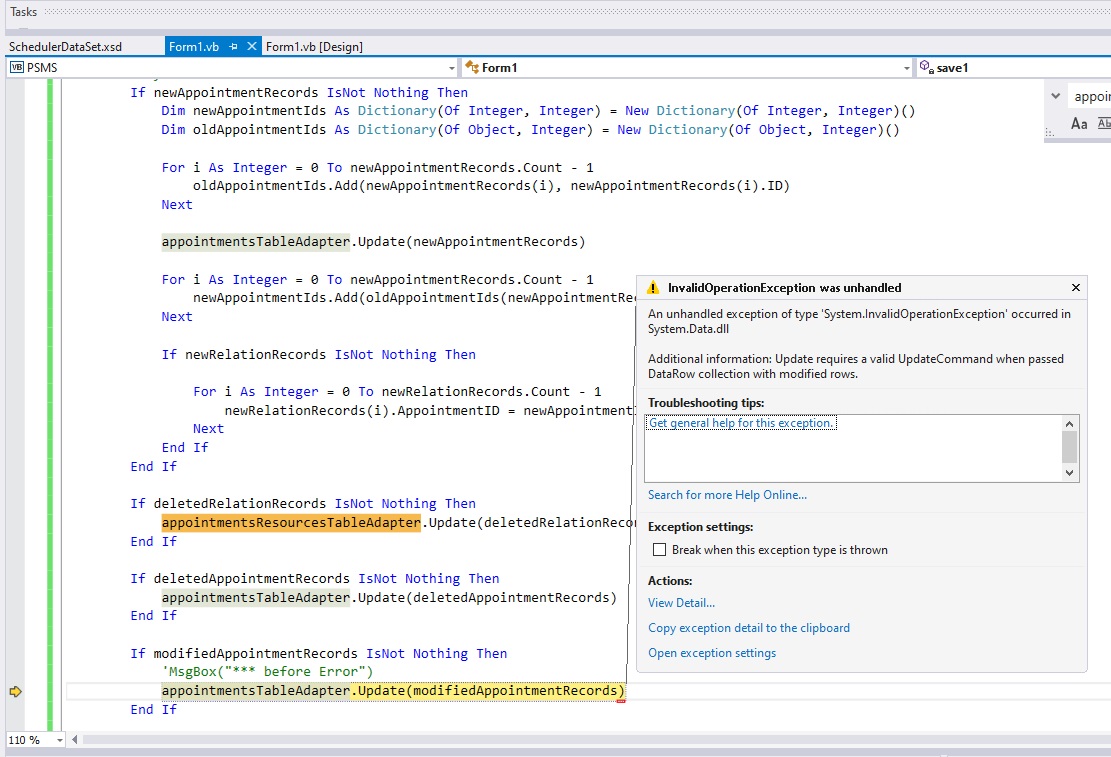Open the 110 % zoom level dropdown
Image resolution: width=1111 pixels, height=757 pixels.
click(60, 740)
